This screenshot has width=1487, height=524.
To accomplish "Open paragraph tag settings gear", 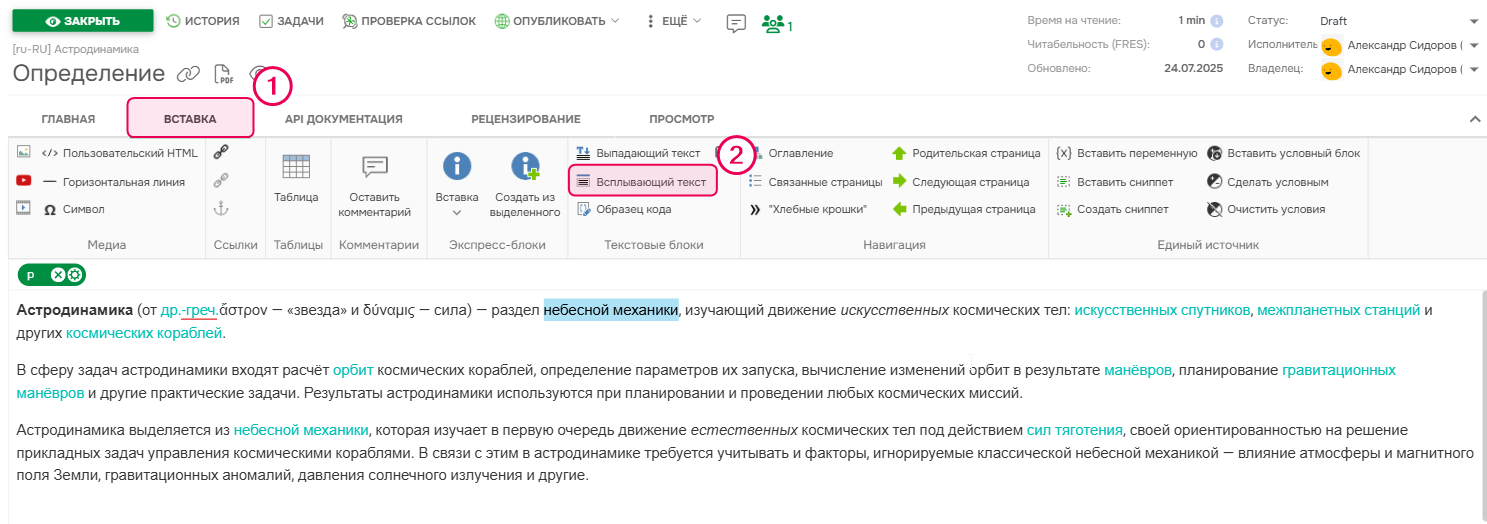I will (74, 275).
